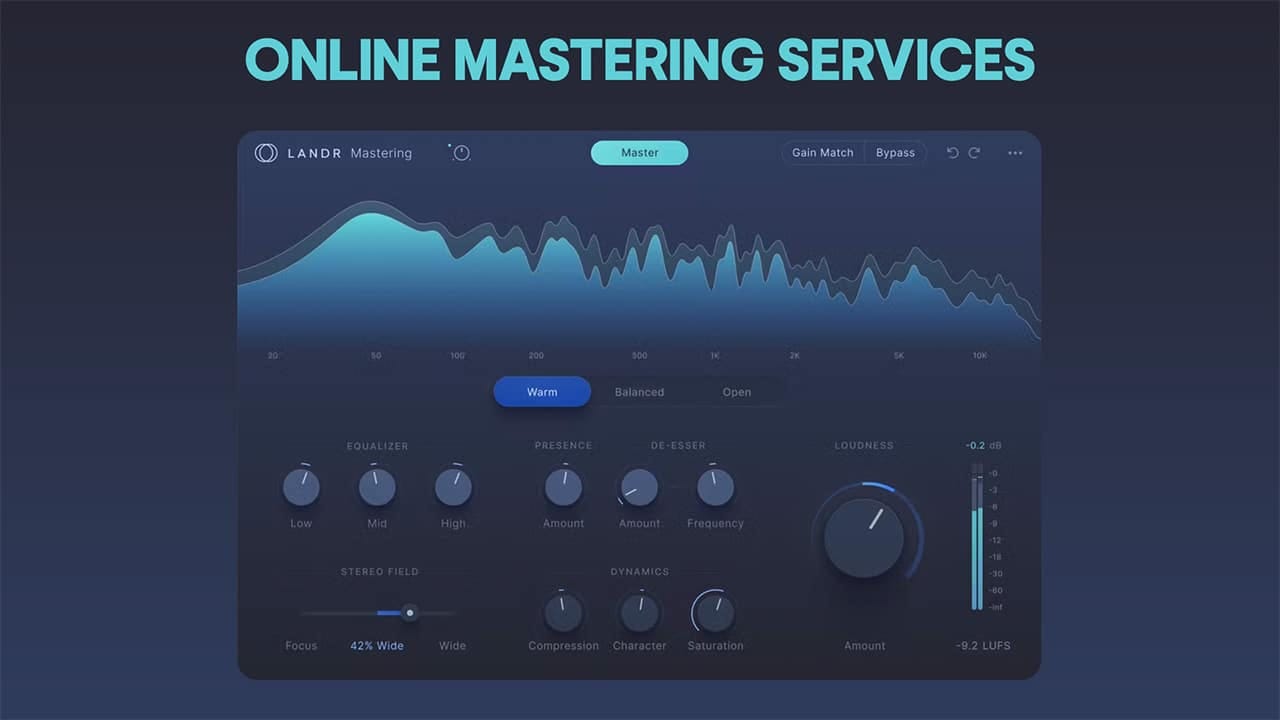This screenshot has width=1280, height=720.
Task: Click the -9.2 LUFS readout
Action: pos(983,646)
